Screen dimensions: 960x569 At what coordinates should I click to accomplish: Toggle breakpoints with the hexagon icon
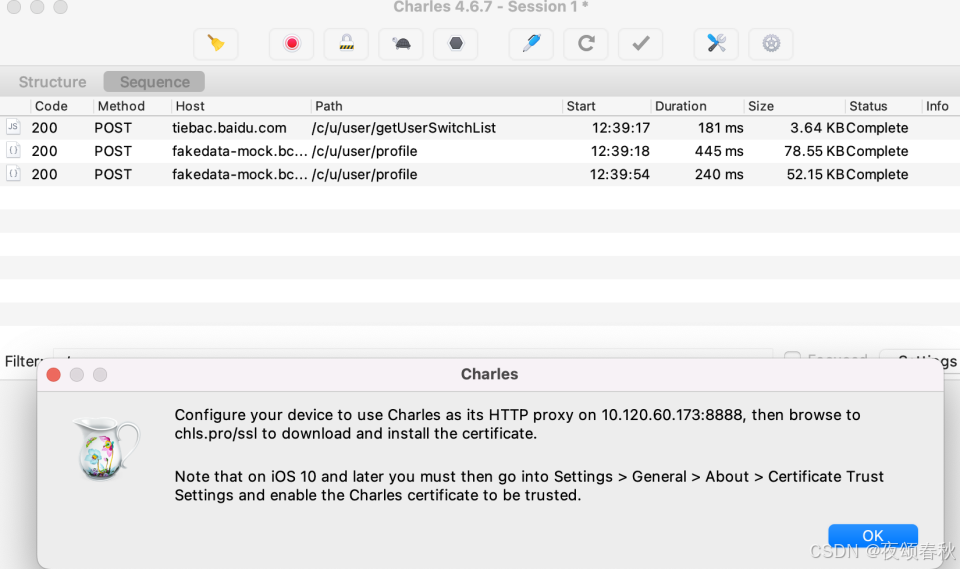tap(456, 43)
